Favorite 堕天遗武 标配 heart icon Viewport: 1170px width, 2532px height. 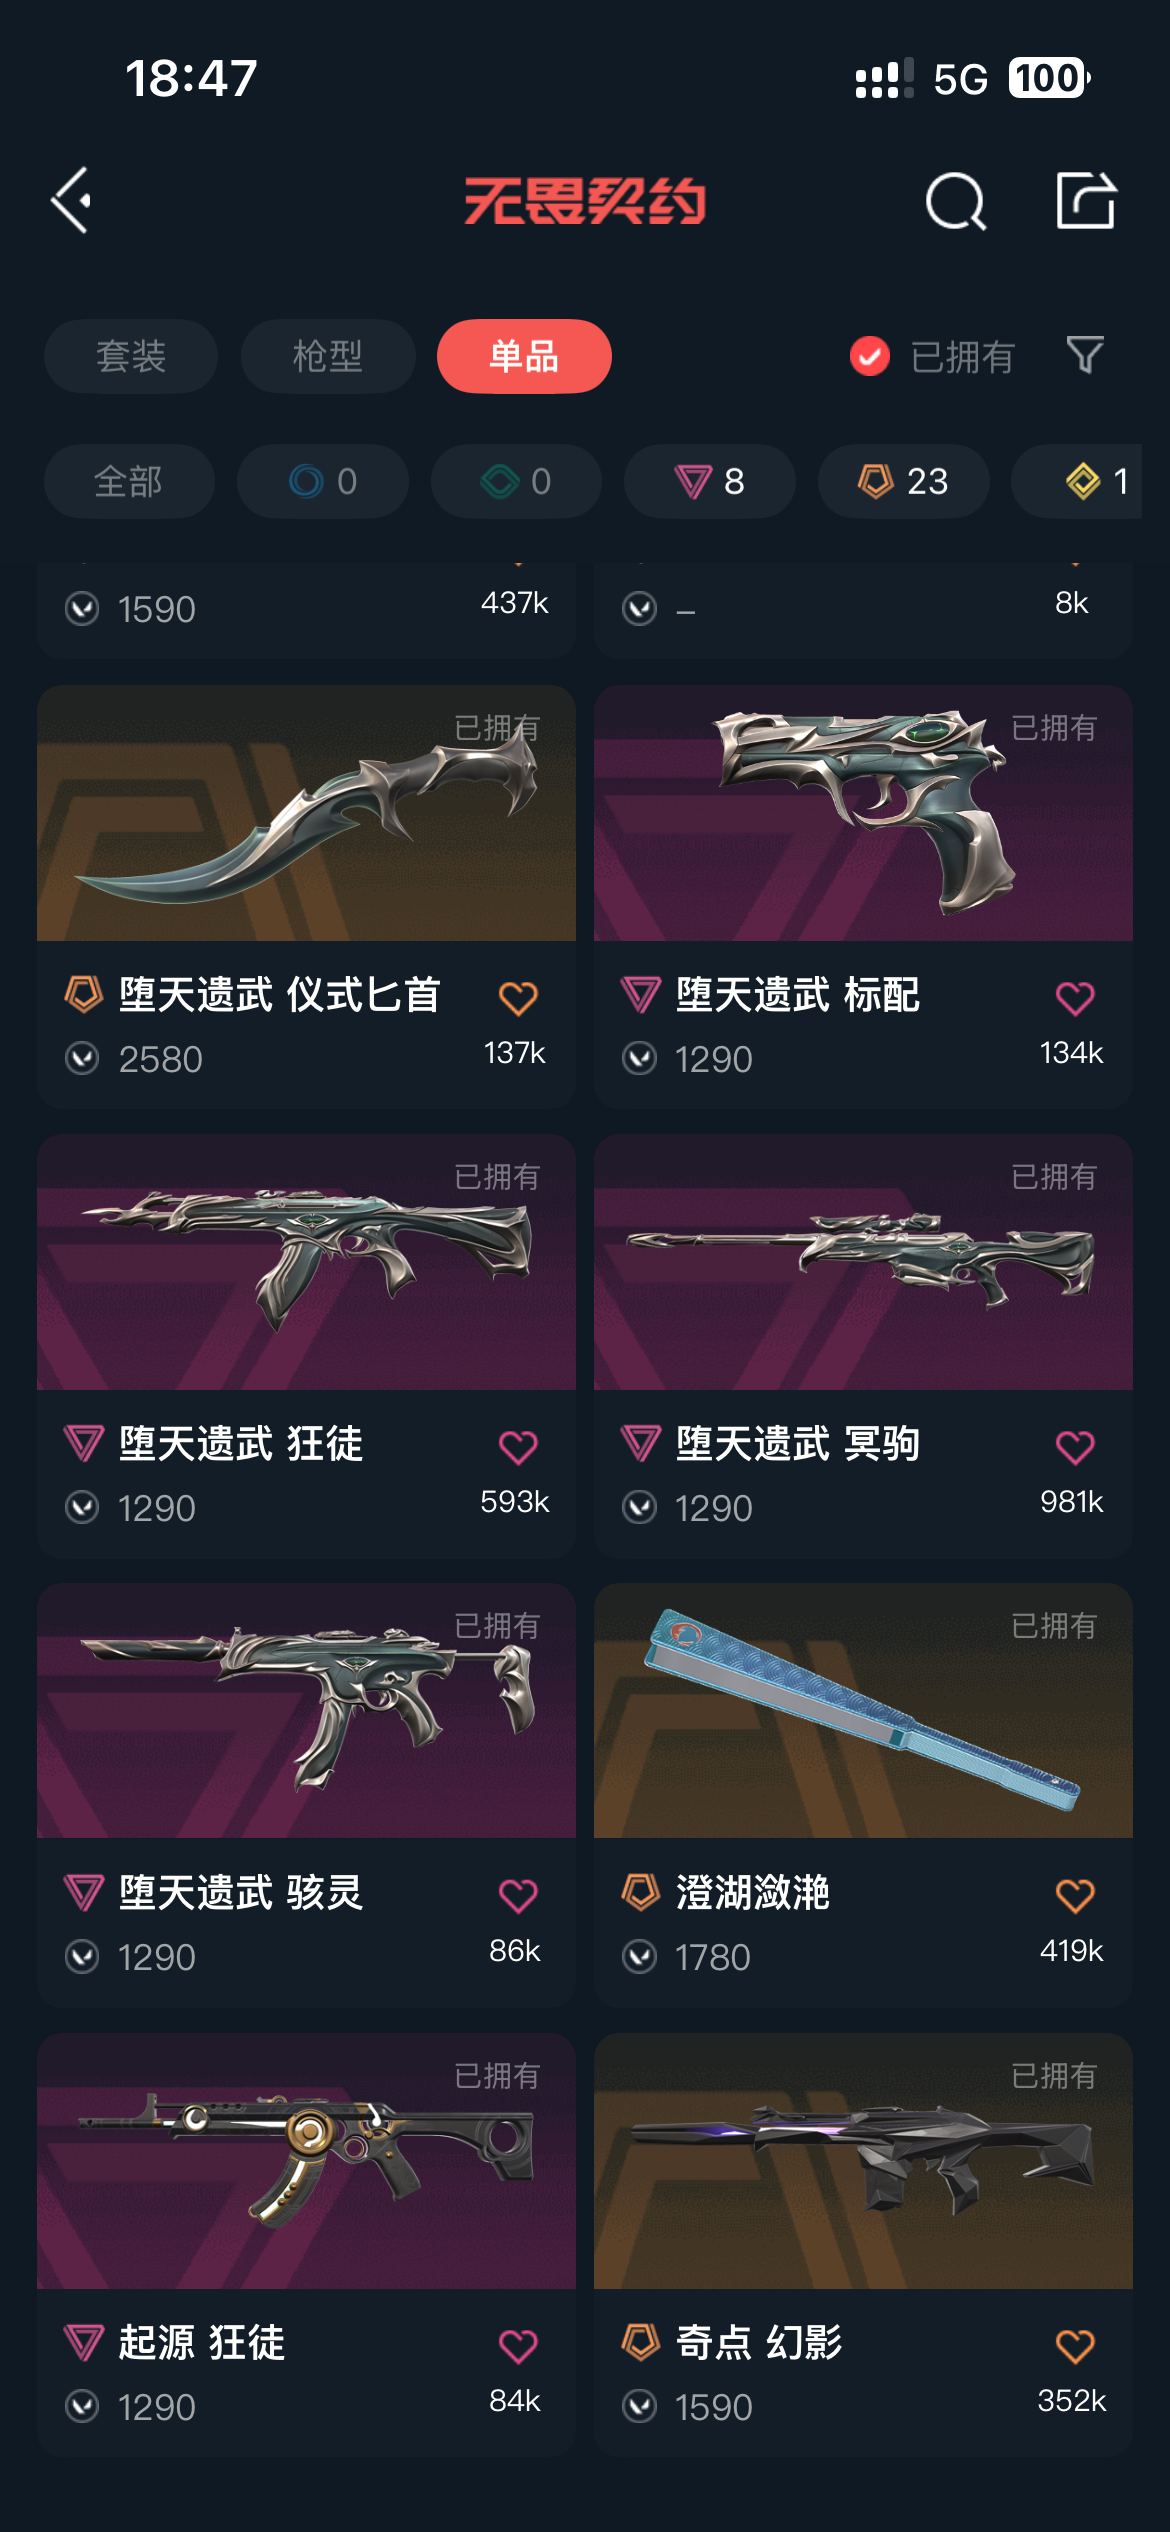[x=1075, y=997]
